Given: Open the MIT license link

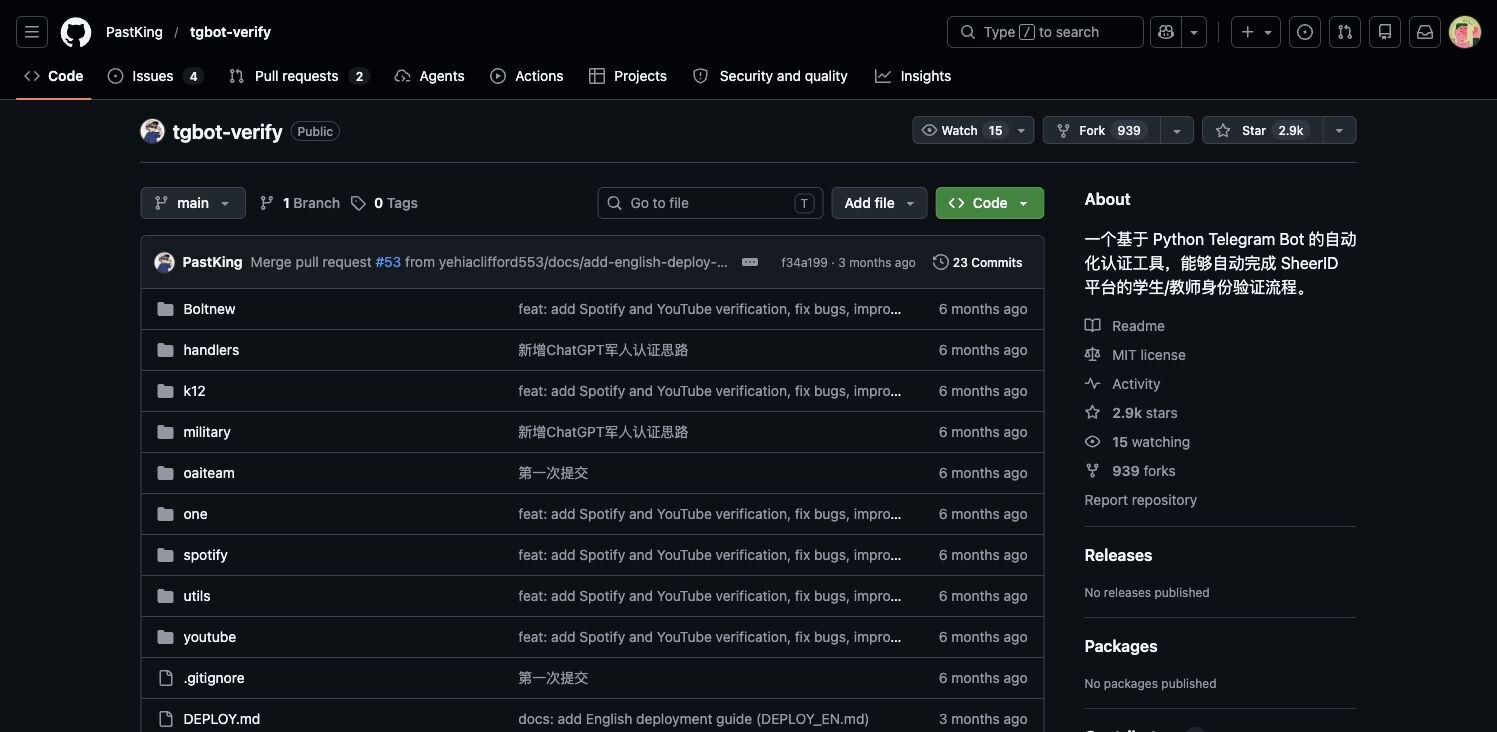Looking at the screenshot, I should click(1135, 355).
